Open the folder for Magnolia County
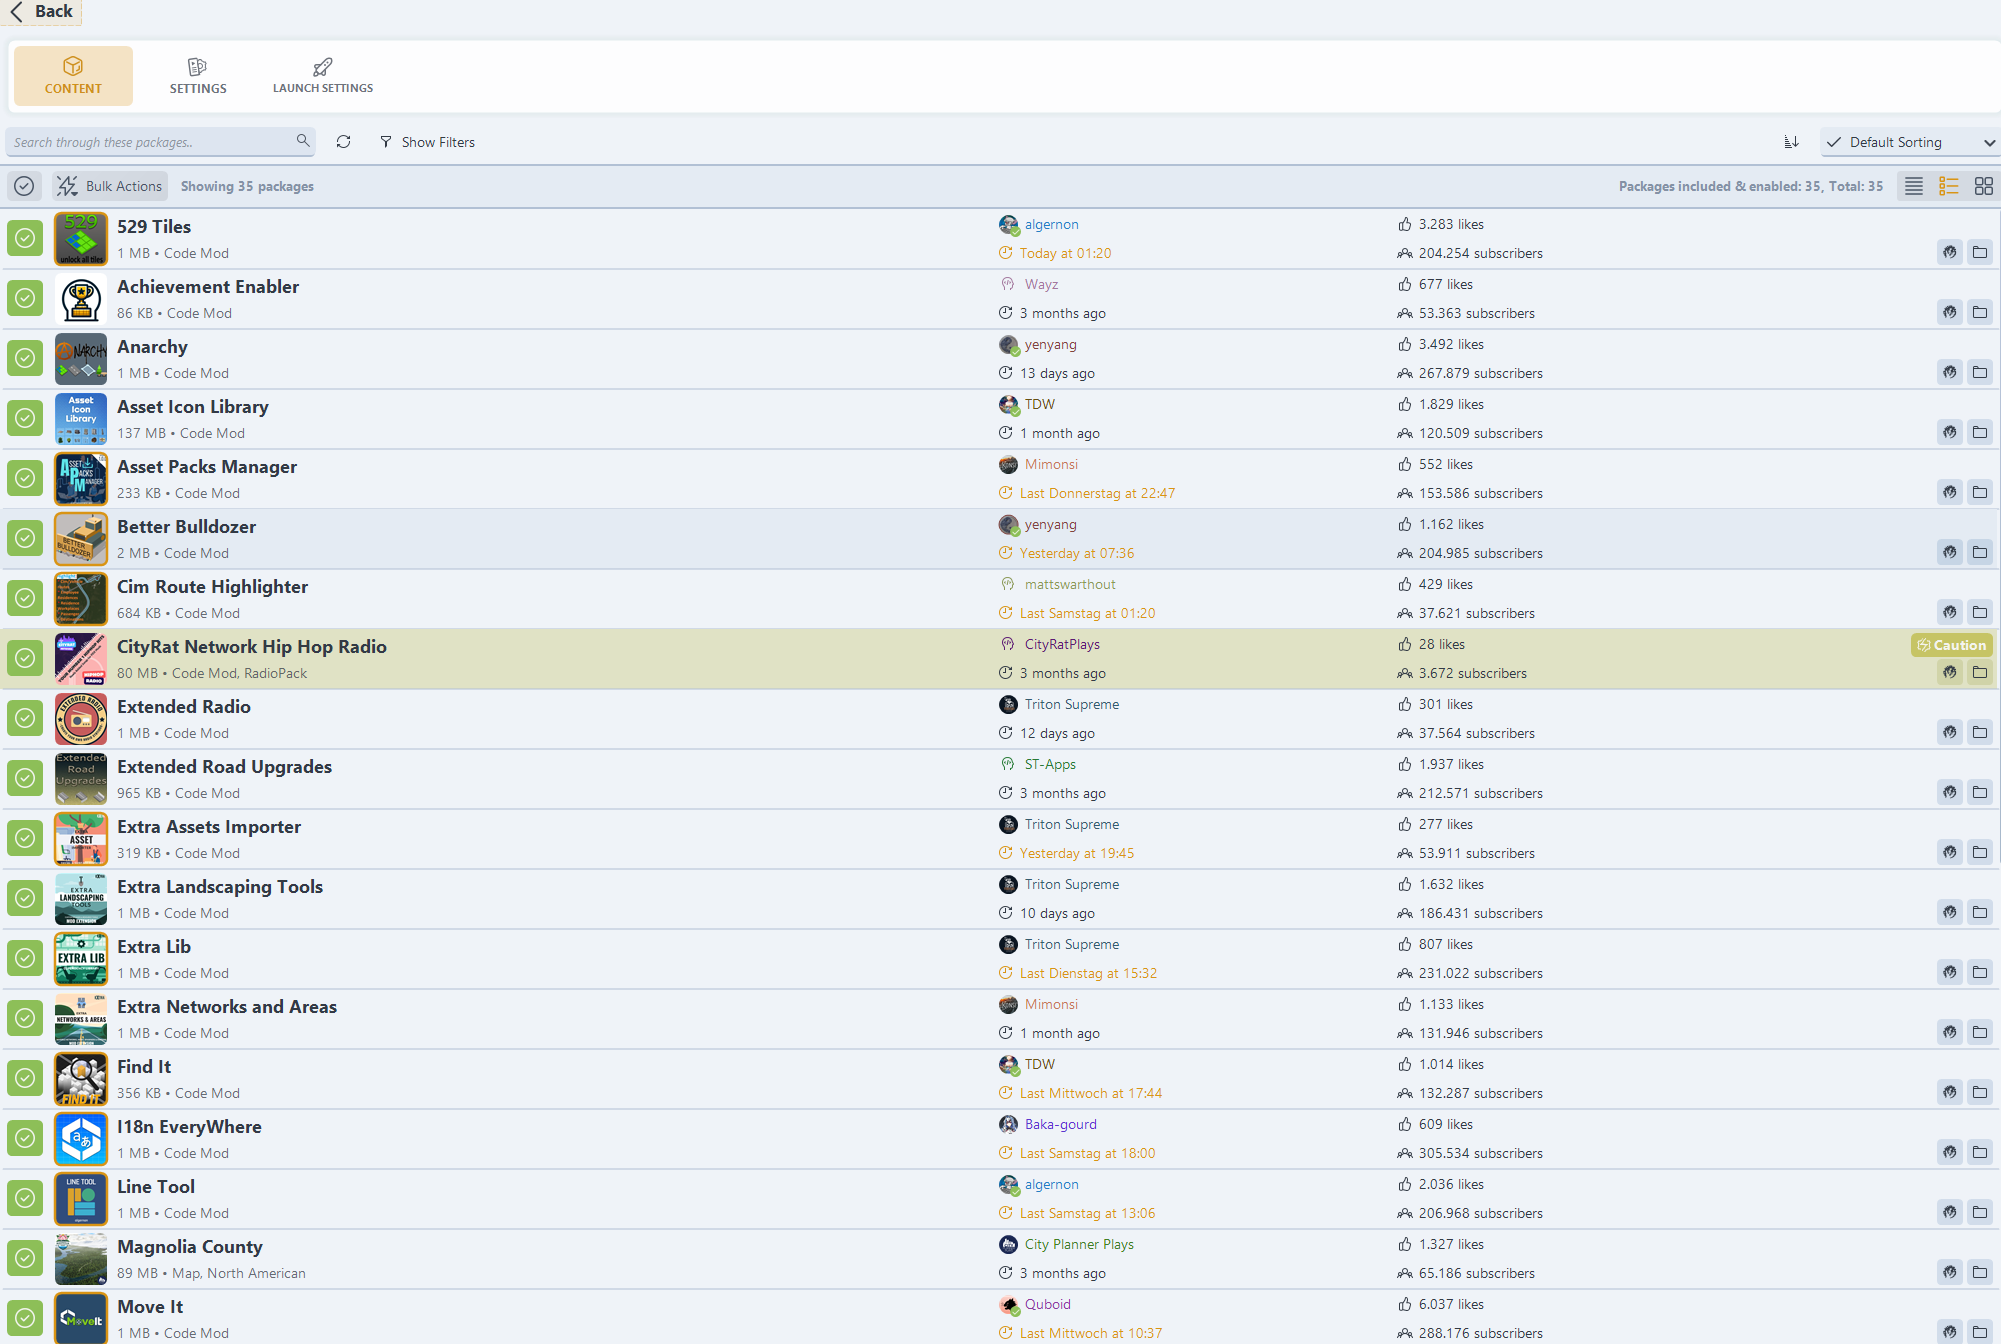 tap(1980, 1272)
